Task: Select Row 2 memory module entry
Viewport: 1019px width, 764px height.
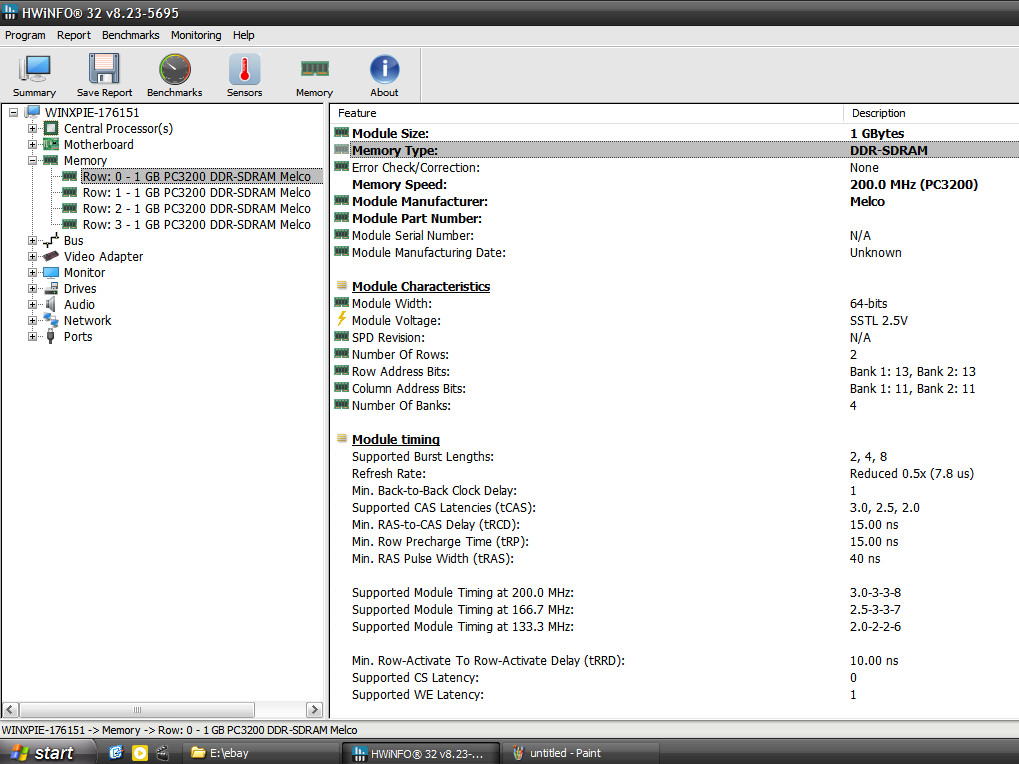Action: (196, 209)
